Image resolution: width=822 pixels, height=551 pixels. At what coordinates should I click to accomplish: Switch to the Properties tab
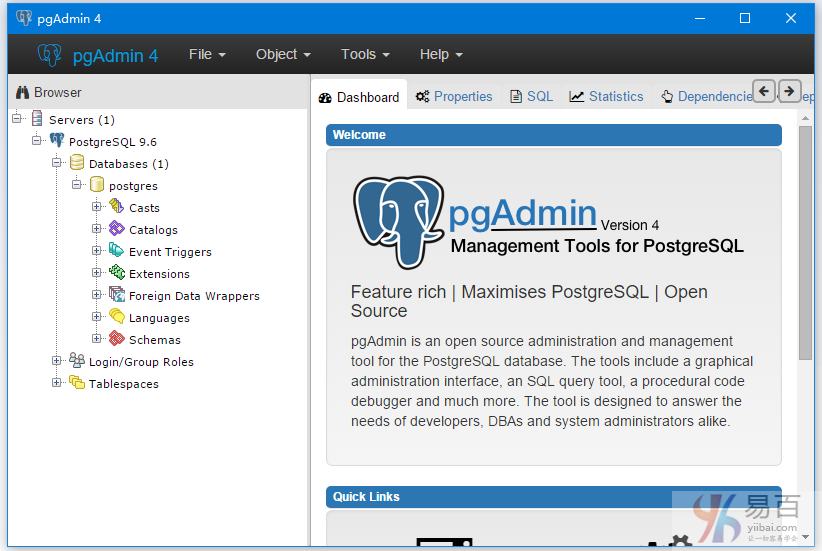pos(454,97)
